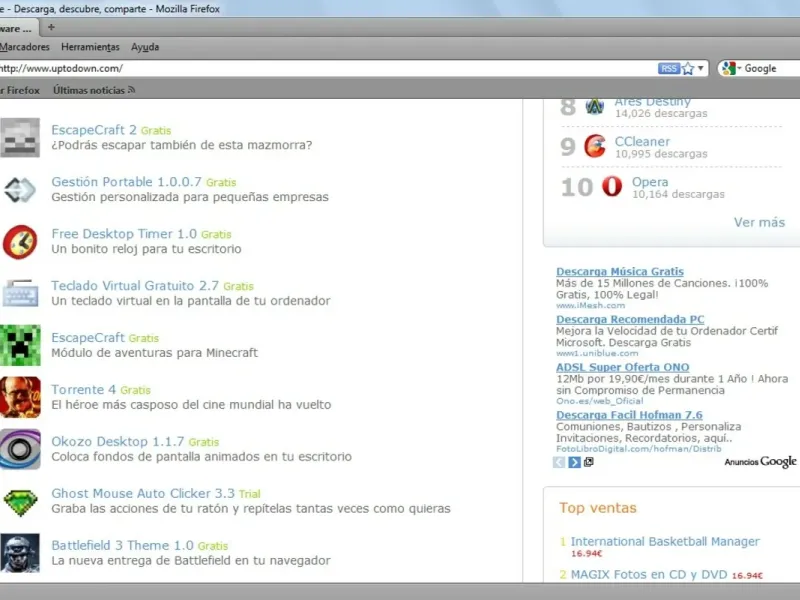800x600 pixels.
Task: Click the www.iMesh.com ad URL
Action: pyautogui.click(x=590, y=306)
